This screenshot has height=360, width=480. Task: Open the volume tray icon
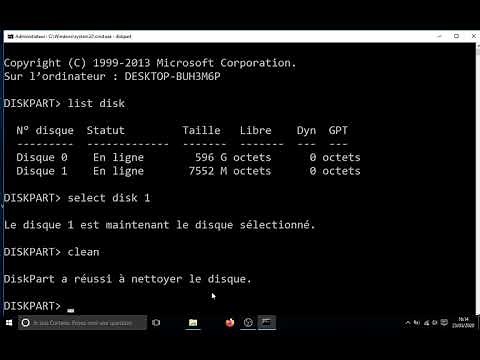[x=435, y=323]
